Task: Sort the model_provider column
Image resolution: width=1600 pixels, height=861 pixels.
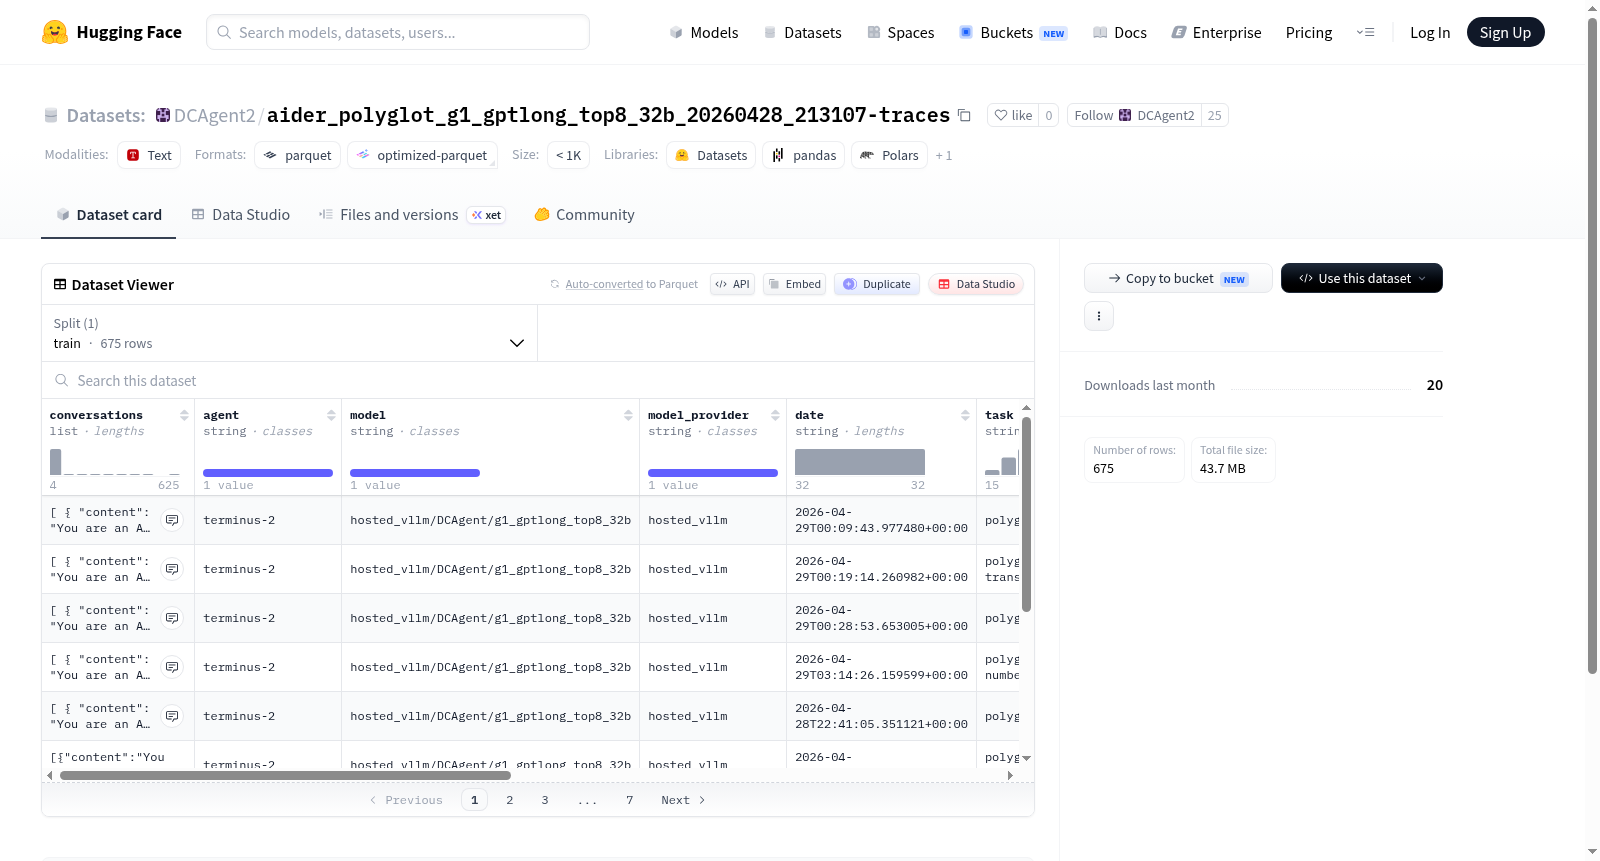Action: [775, 415]
